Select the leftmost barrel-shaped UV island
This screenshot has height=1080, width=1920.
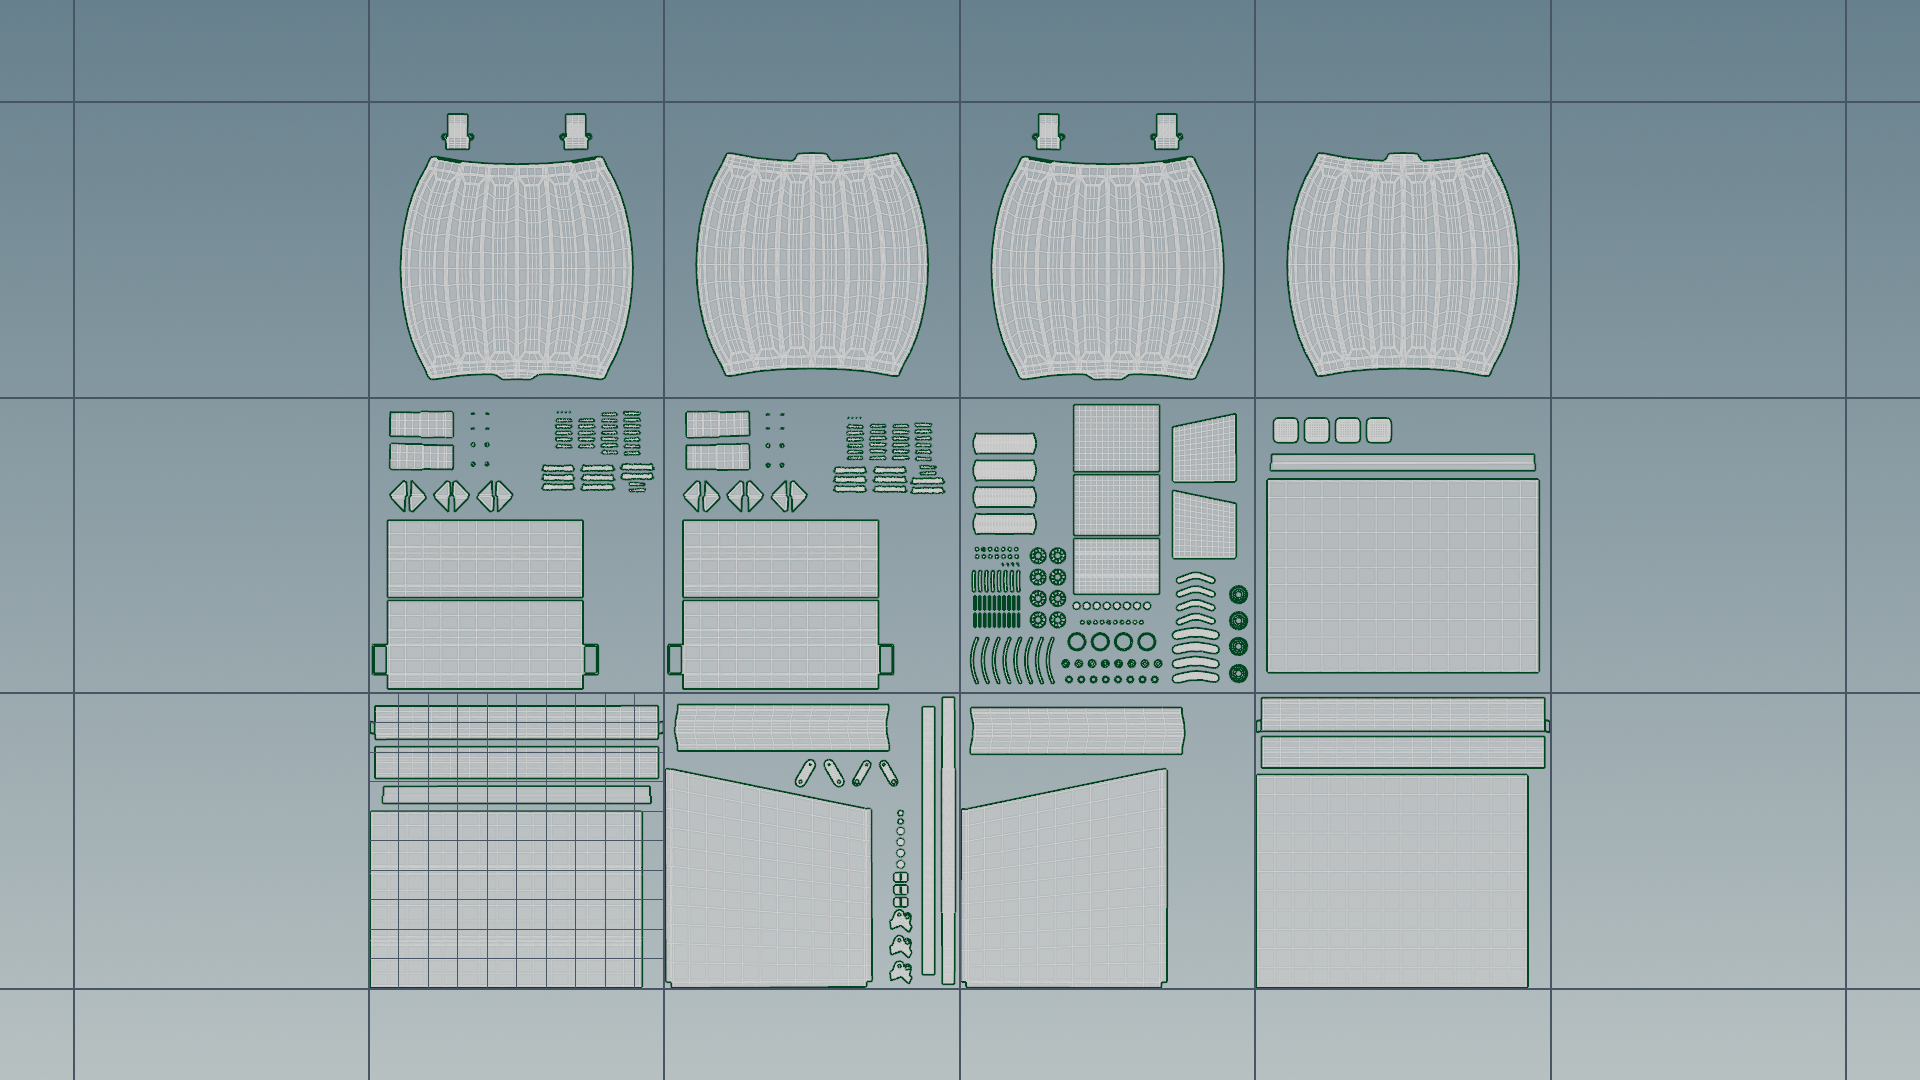pyautogui.click(x=516, y=267)
